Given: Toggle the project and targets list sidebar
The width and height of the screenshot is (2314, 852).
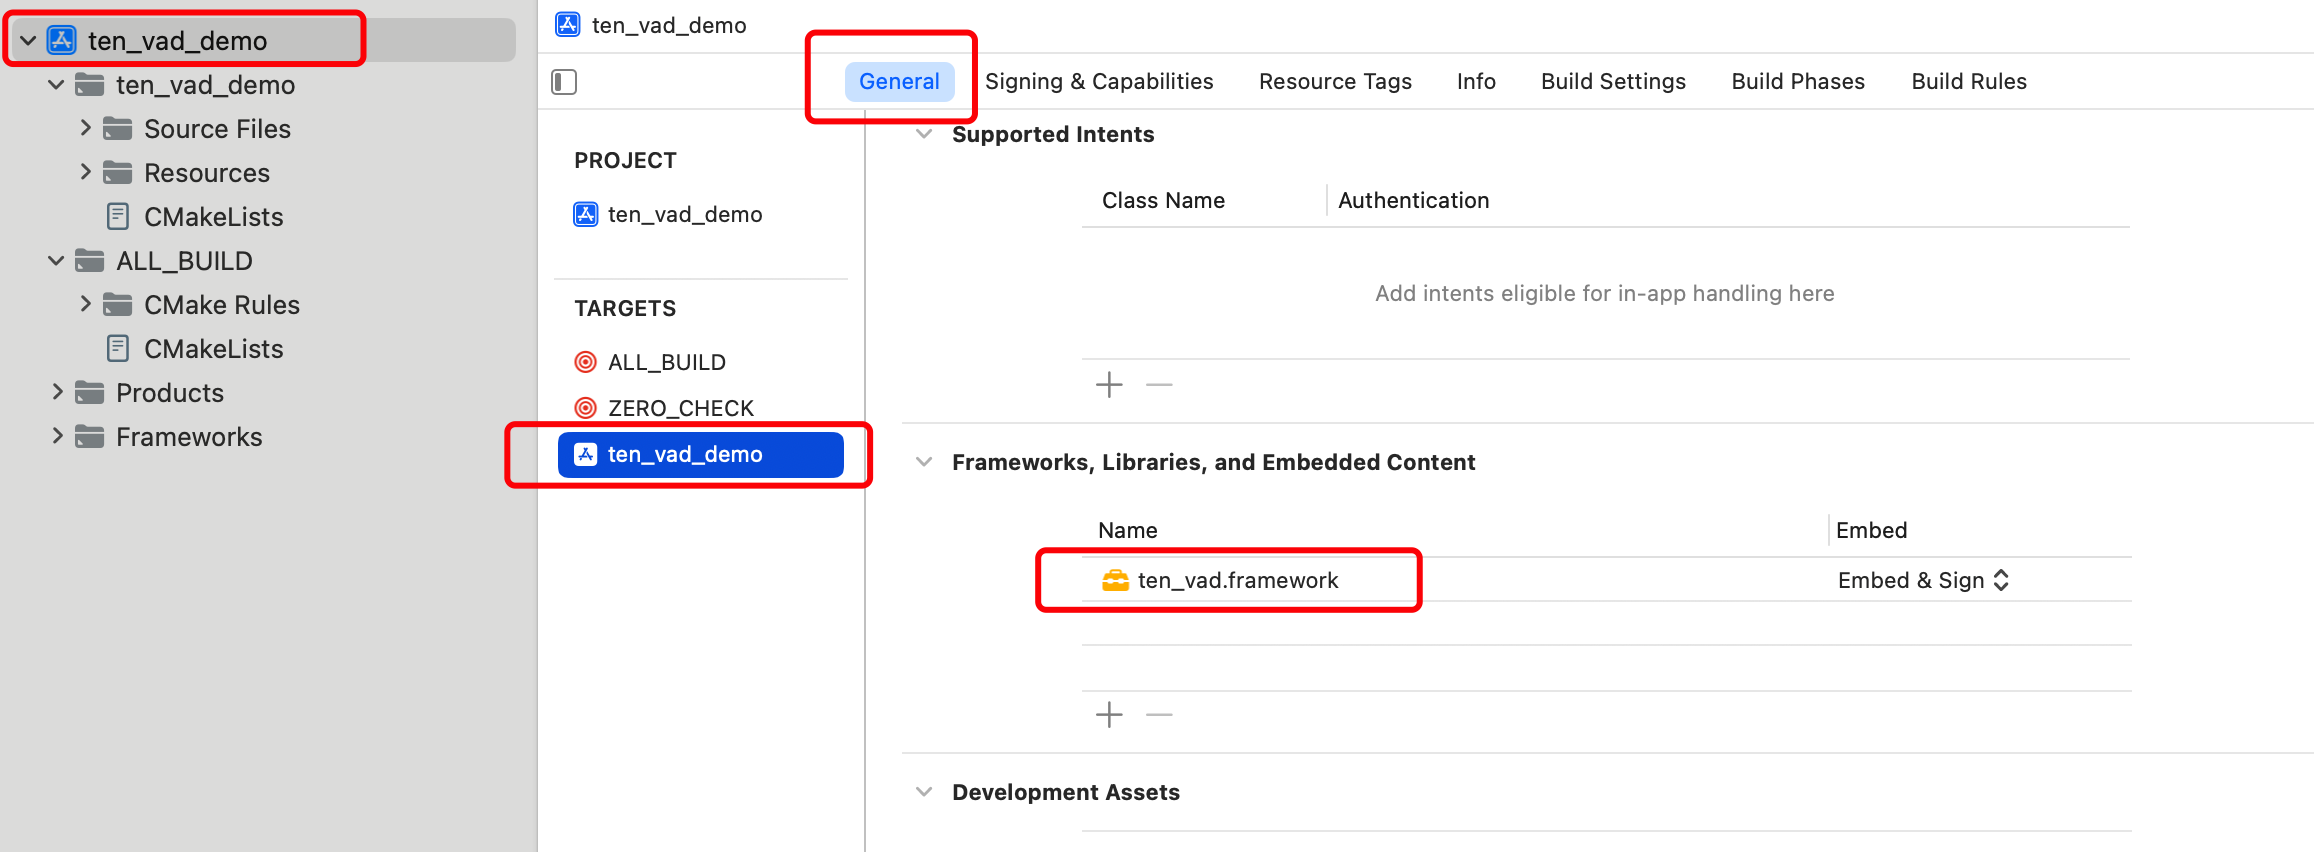Looking at the screenshot, I should pyautogui.click(x=564, y=82).
